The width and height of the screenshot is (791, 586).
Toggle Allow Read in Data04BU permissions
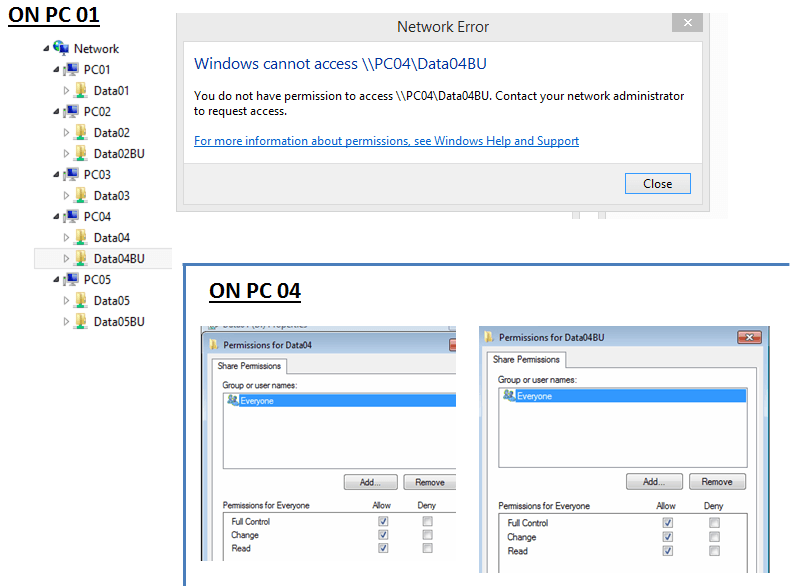pos(667,551)
